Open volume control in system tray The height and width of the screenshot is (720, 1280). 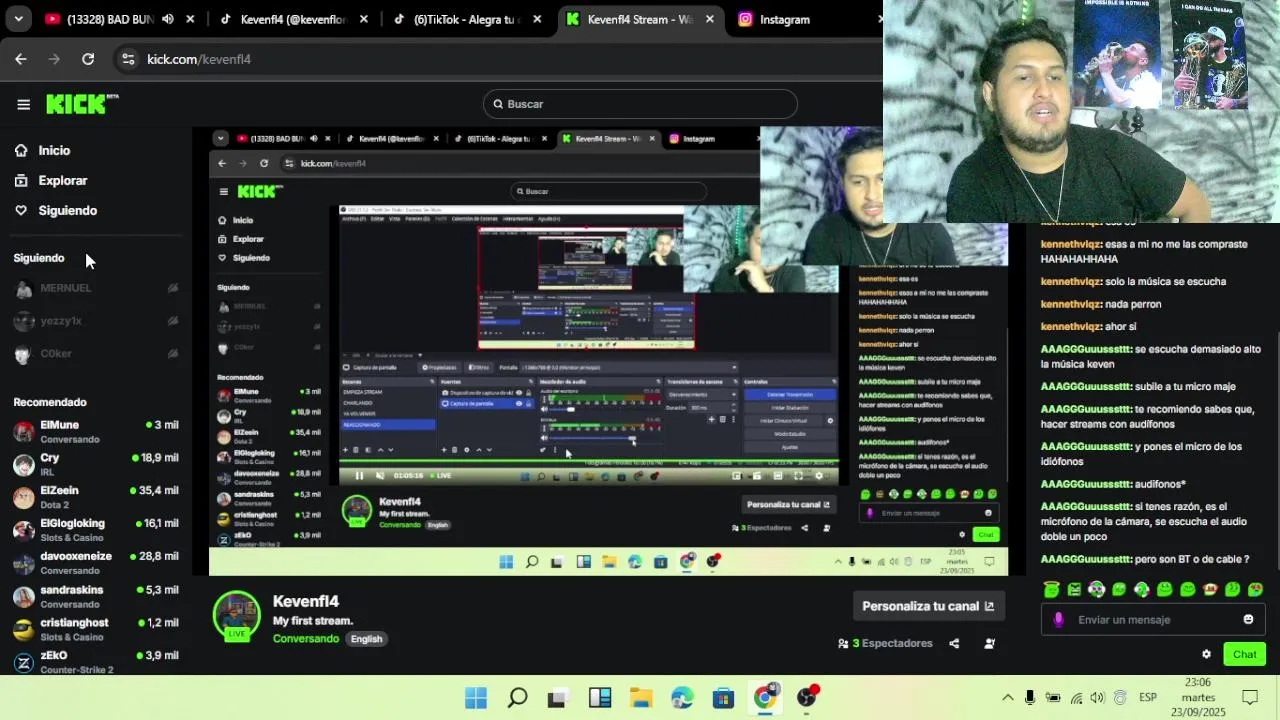pyautogui.click(x=1098, y=698)
